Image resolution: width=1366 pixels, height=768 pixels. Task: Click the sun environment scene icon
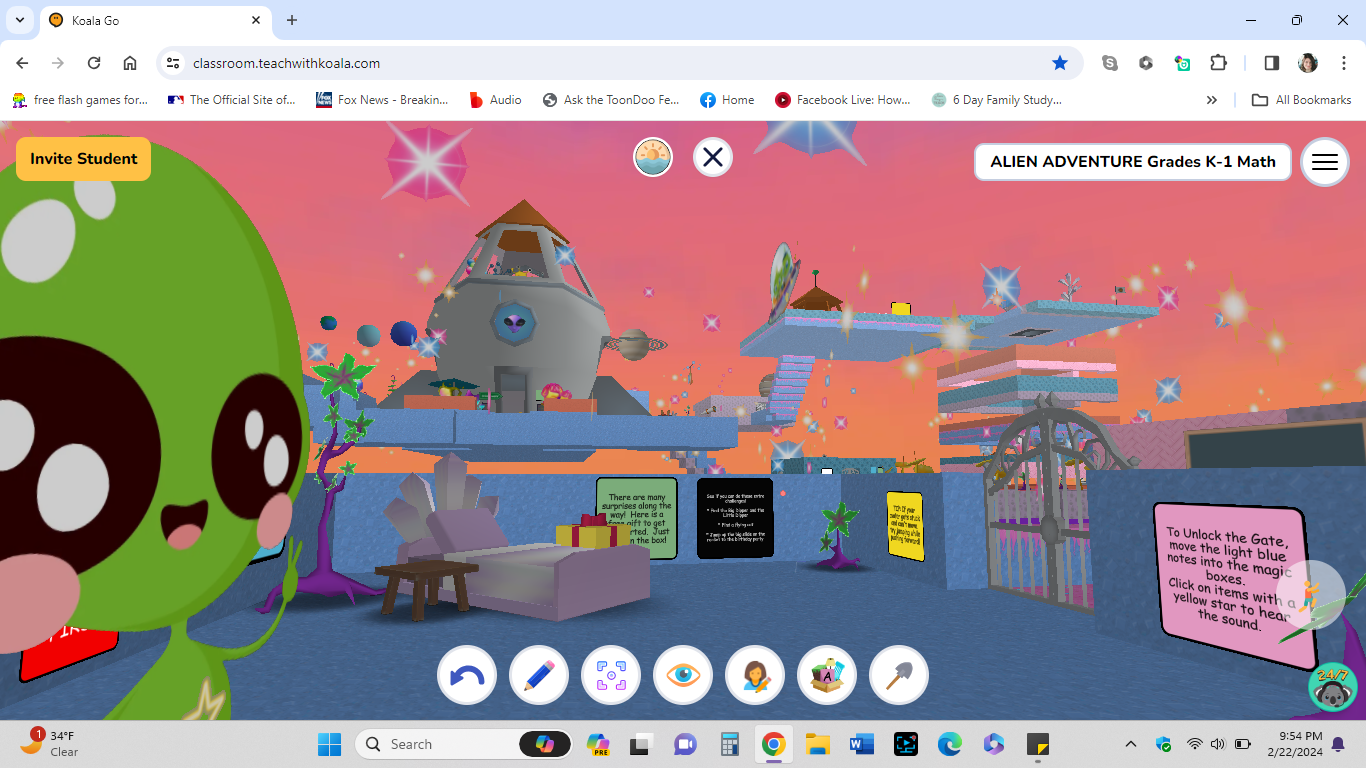(652, 157)
